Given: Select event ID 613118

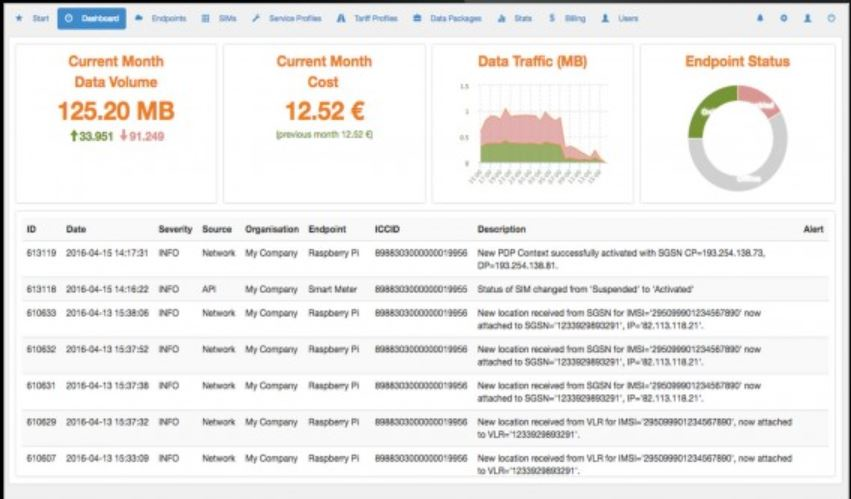Looking at the screenshot, I should 41,289.
